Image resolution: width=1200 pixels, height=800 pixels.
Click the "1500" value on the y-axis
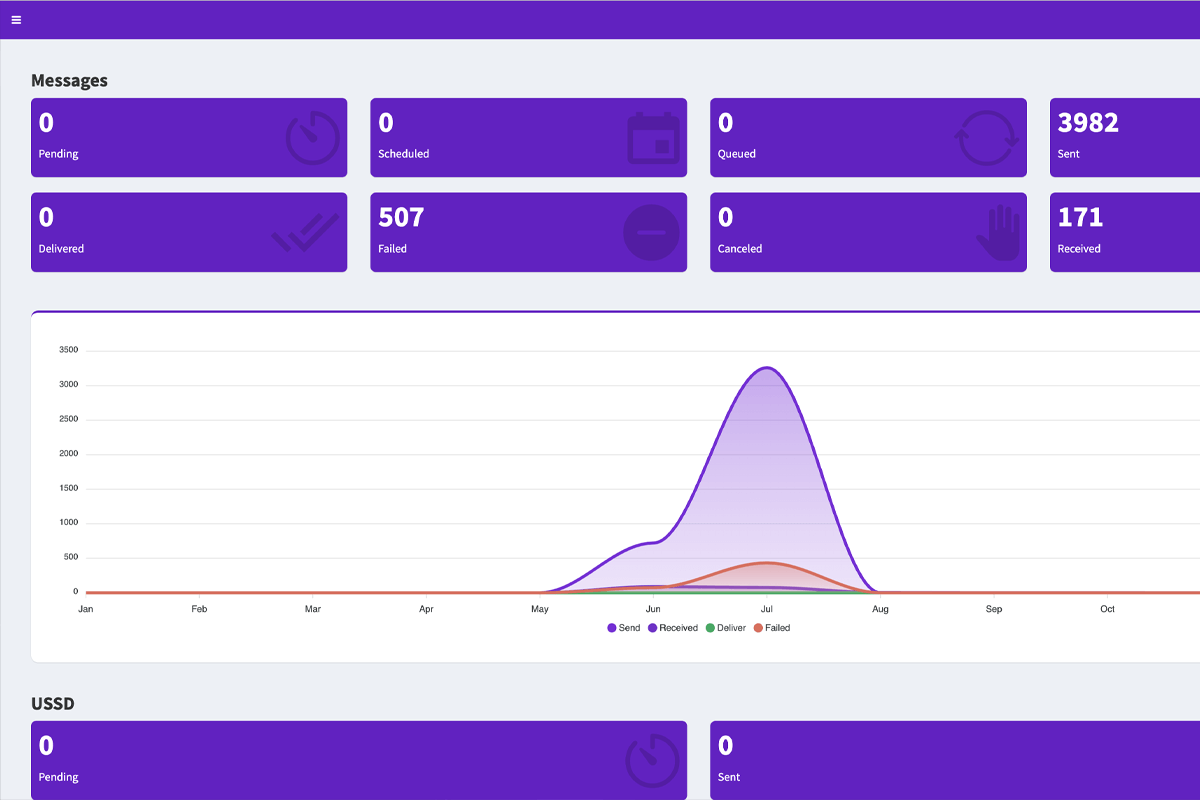[x=69, y=488]
